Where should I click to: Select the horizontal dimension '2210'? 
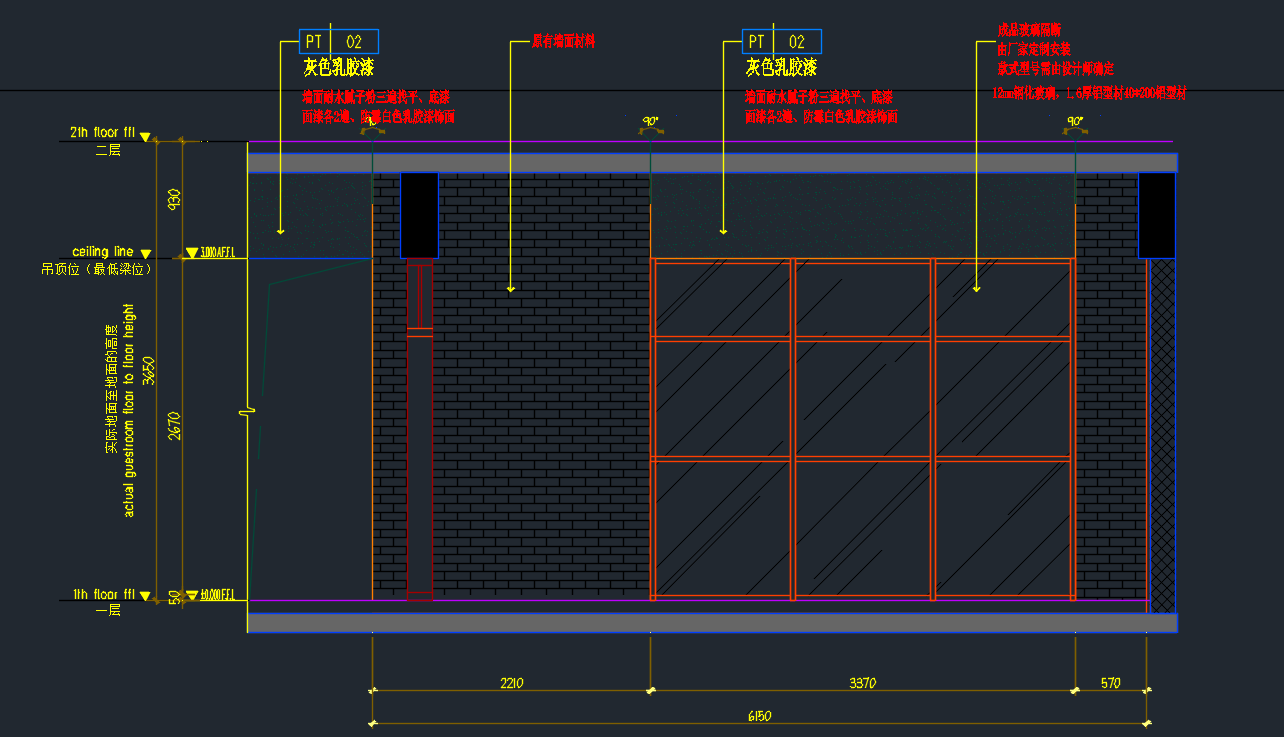click(512, 684)
